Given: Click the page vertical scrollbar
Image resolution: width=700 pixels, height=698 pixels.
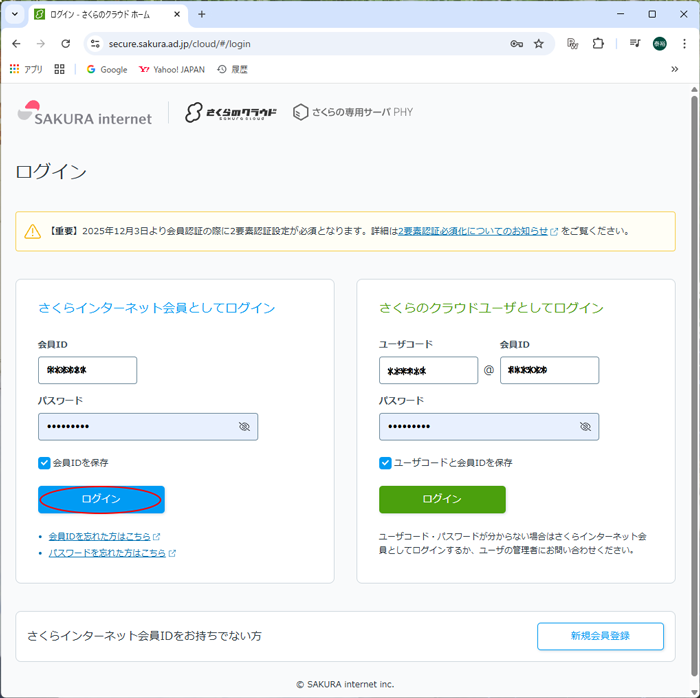Looking at the screenshot, I should pyautogui.click(x=694, y=386).
